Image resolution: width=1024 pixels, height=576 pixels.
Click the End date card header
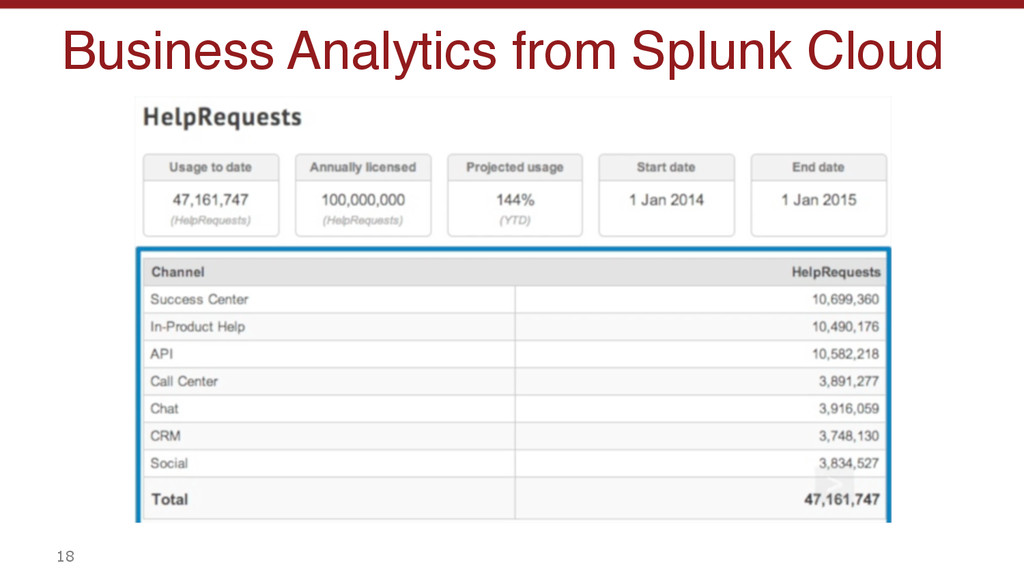pos(818,167)
